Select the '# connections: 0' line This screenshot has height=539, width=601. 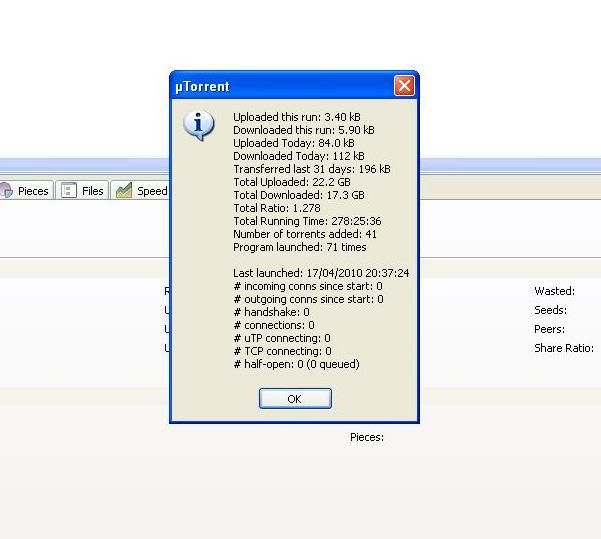pos(274,325)
